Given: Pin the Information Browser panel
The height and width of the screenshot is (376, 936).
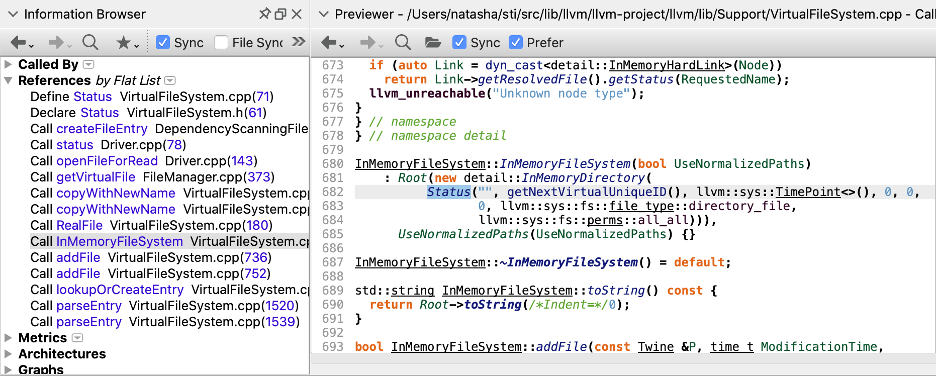Looking at the screenshot, I should click(265, 14).
